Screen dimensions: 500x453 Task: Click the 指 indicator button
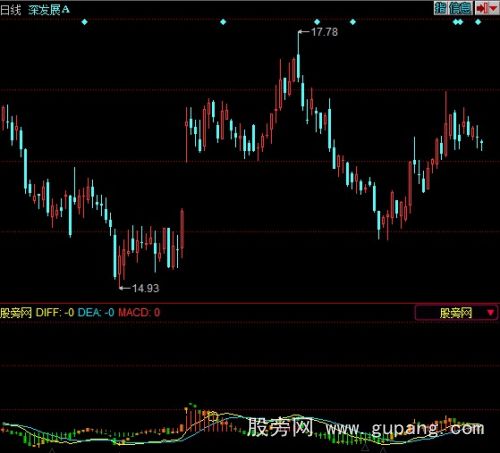coord(440,8)
